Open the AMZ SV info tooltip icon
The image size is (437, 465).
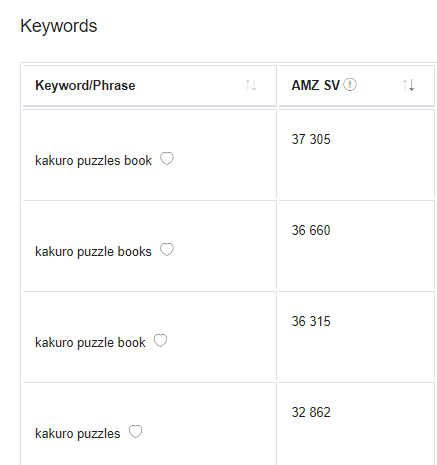350,85
